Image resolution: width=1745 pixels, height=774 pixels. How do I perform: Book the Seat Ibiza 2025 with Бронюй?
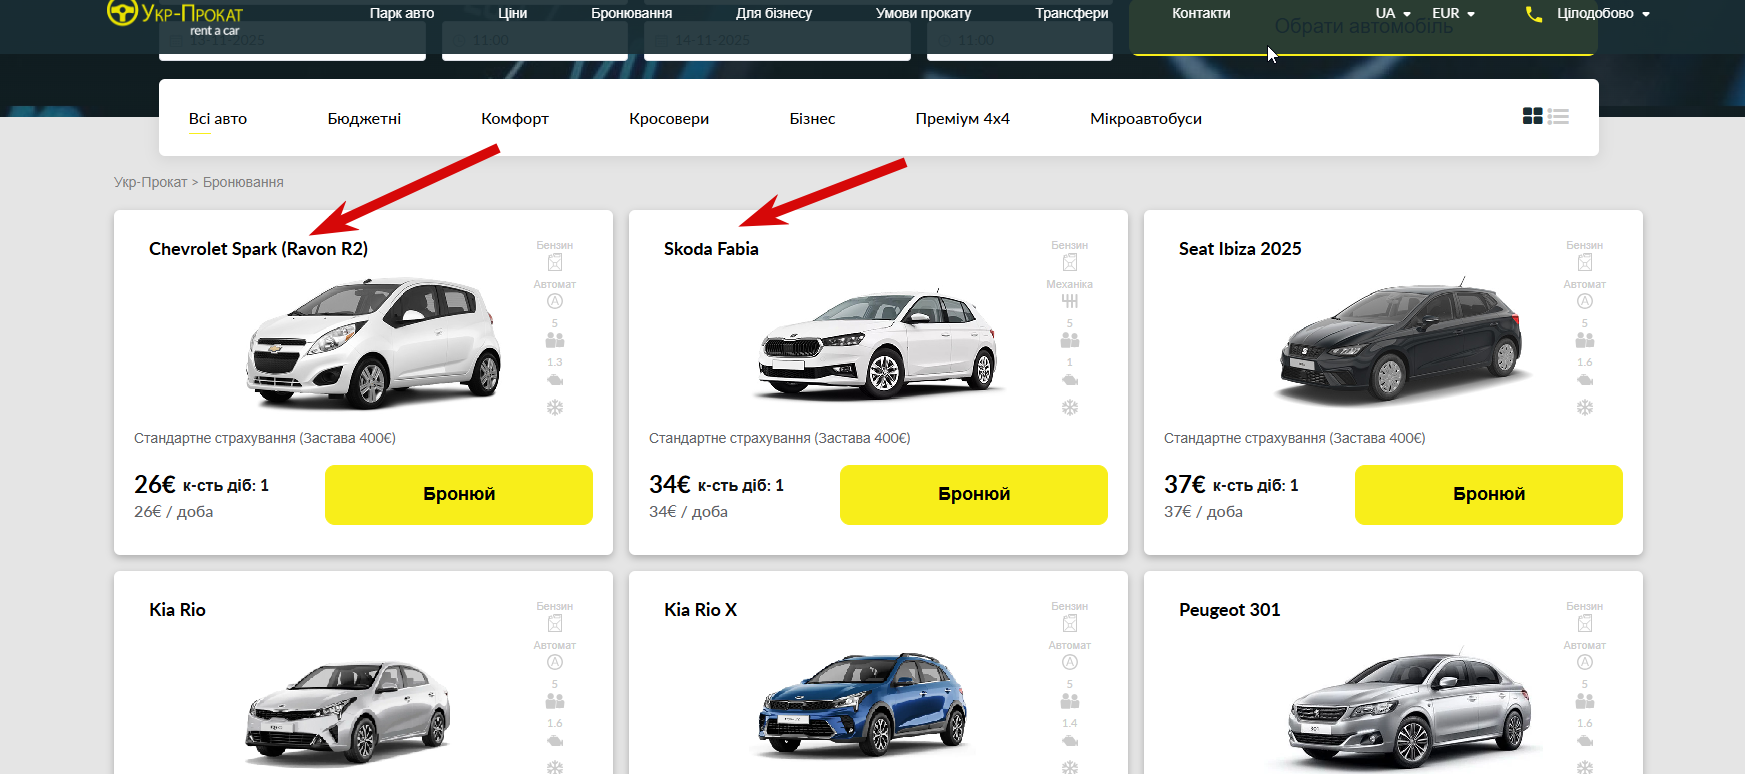pos(1489,494)
